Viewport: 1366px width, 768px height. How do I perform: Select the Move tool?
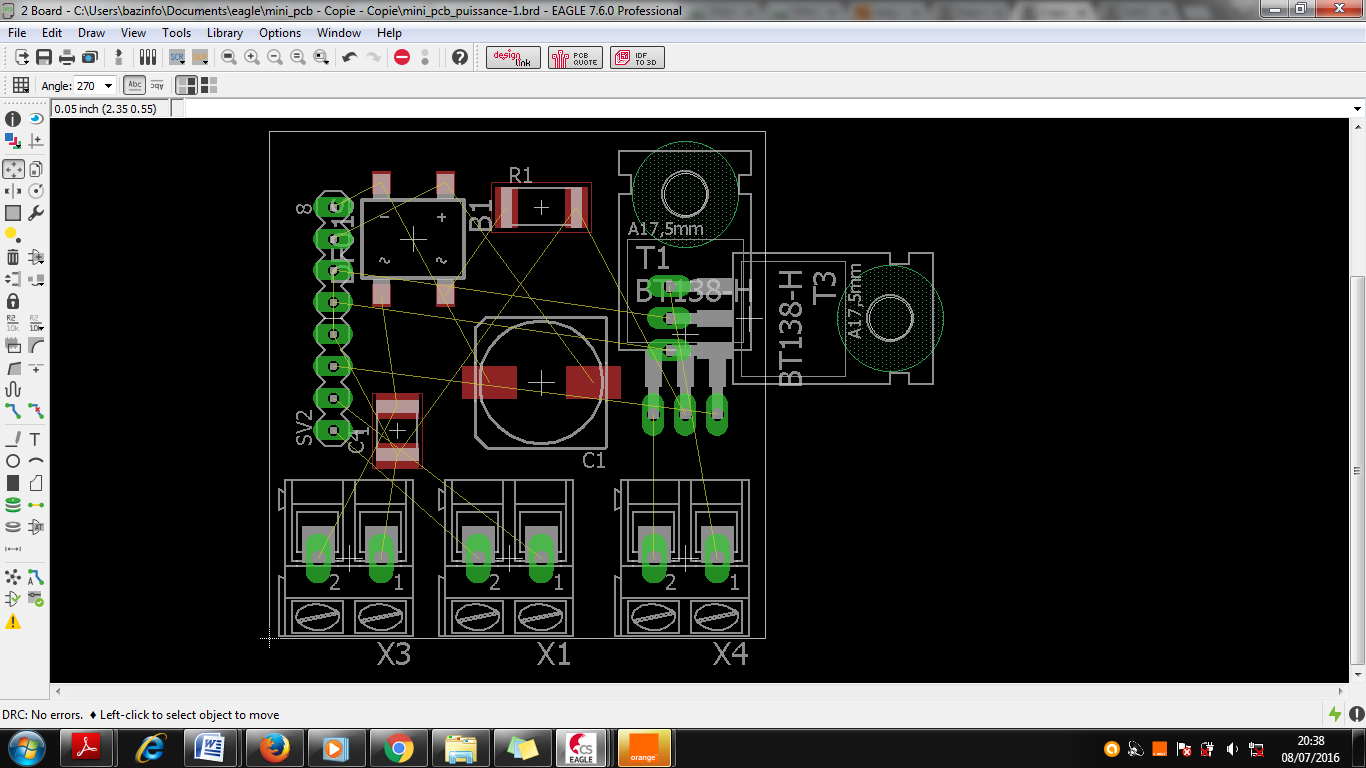point(13,169)
